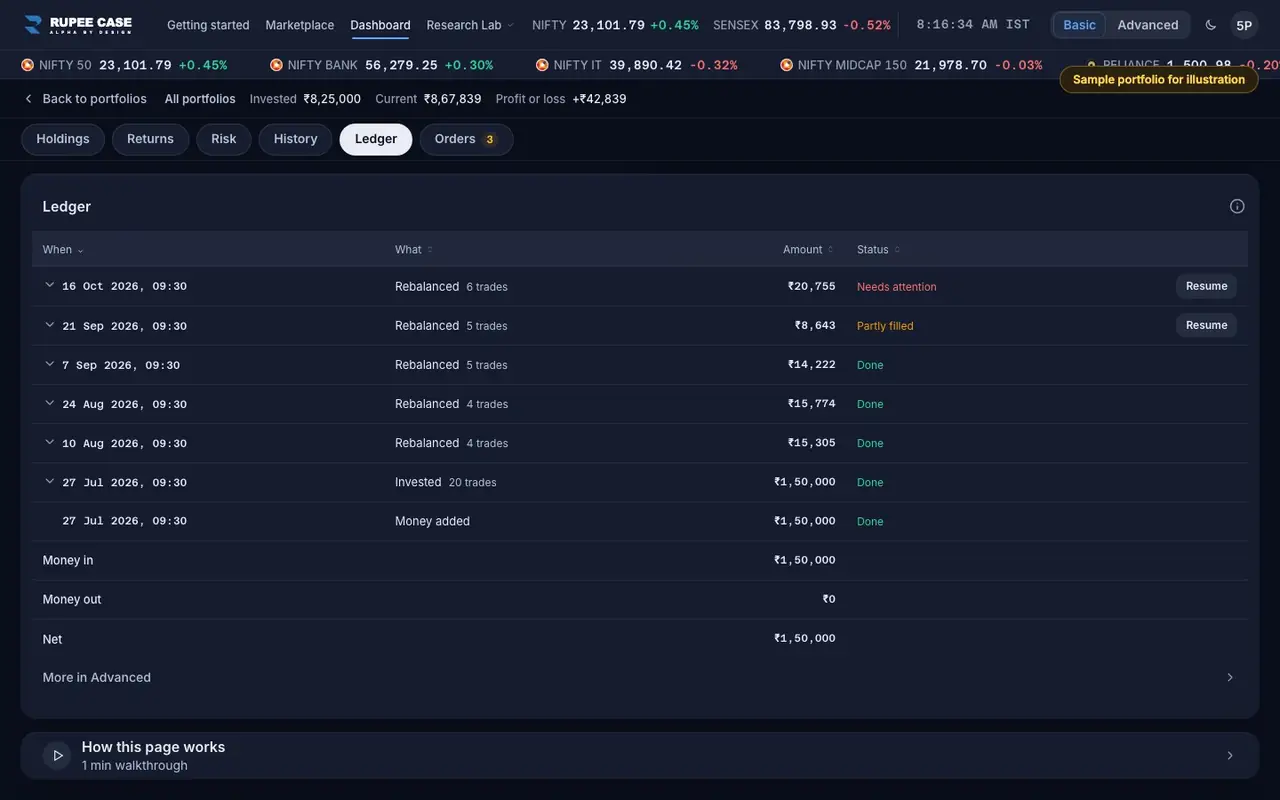Open the Orders tab
The image size is (1280, 800).
(466, 140)
